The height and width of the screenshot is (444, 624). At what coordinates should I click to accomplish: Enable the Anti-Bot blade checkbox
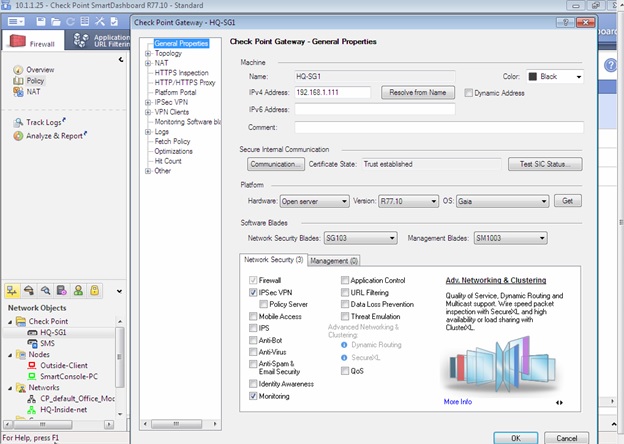[x=253, y=340]
